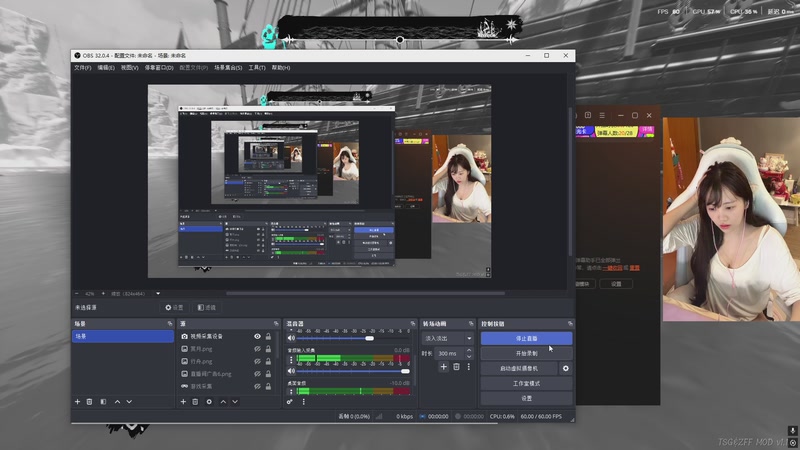Open source properties gear in 源 toolbar

click(209, 402)
